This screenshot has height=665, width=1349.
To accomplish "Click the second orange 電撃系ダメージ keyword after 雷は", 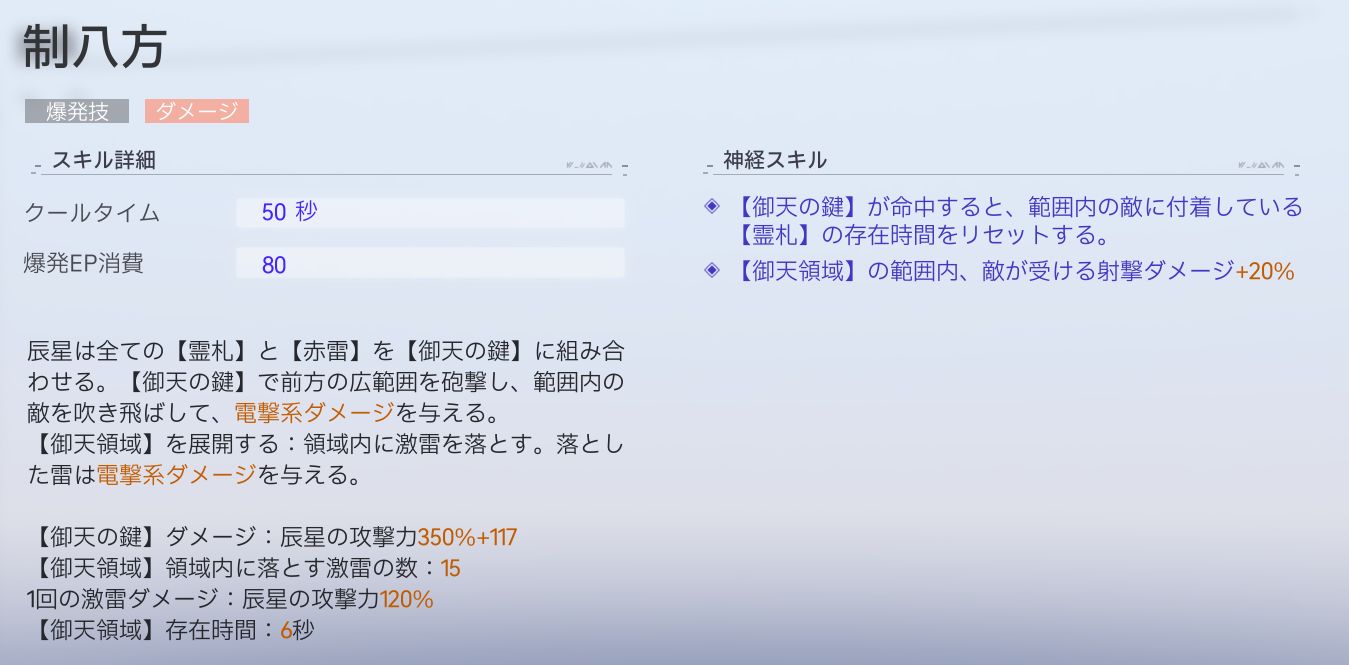I will [x=177, y=475].
